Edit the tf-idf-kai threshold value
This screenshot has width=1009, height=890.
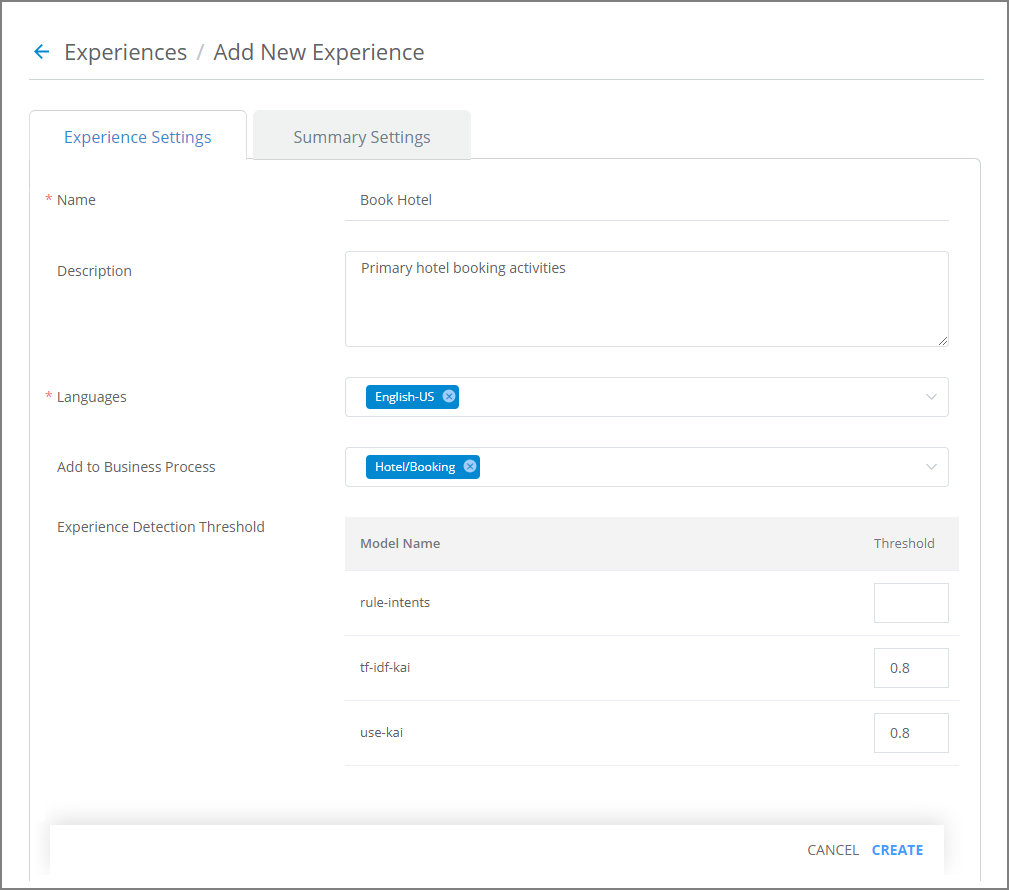tap(911, 668)
